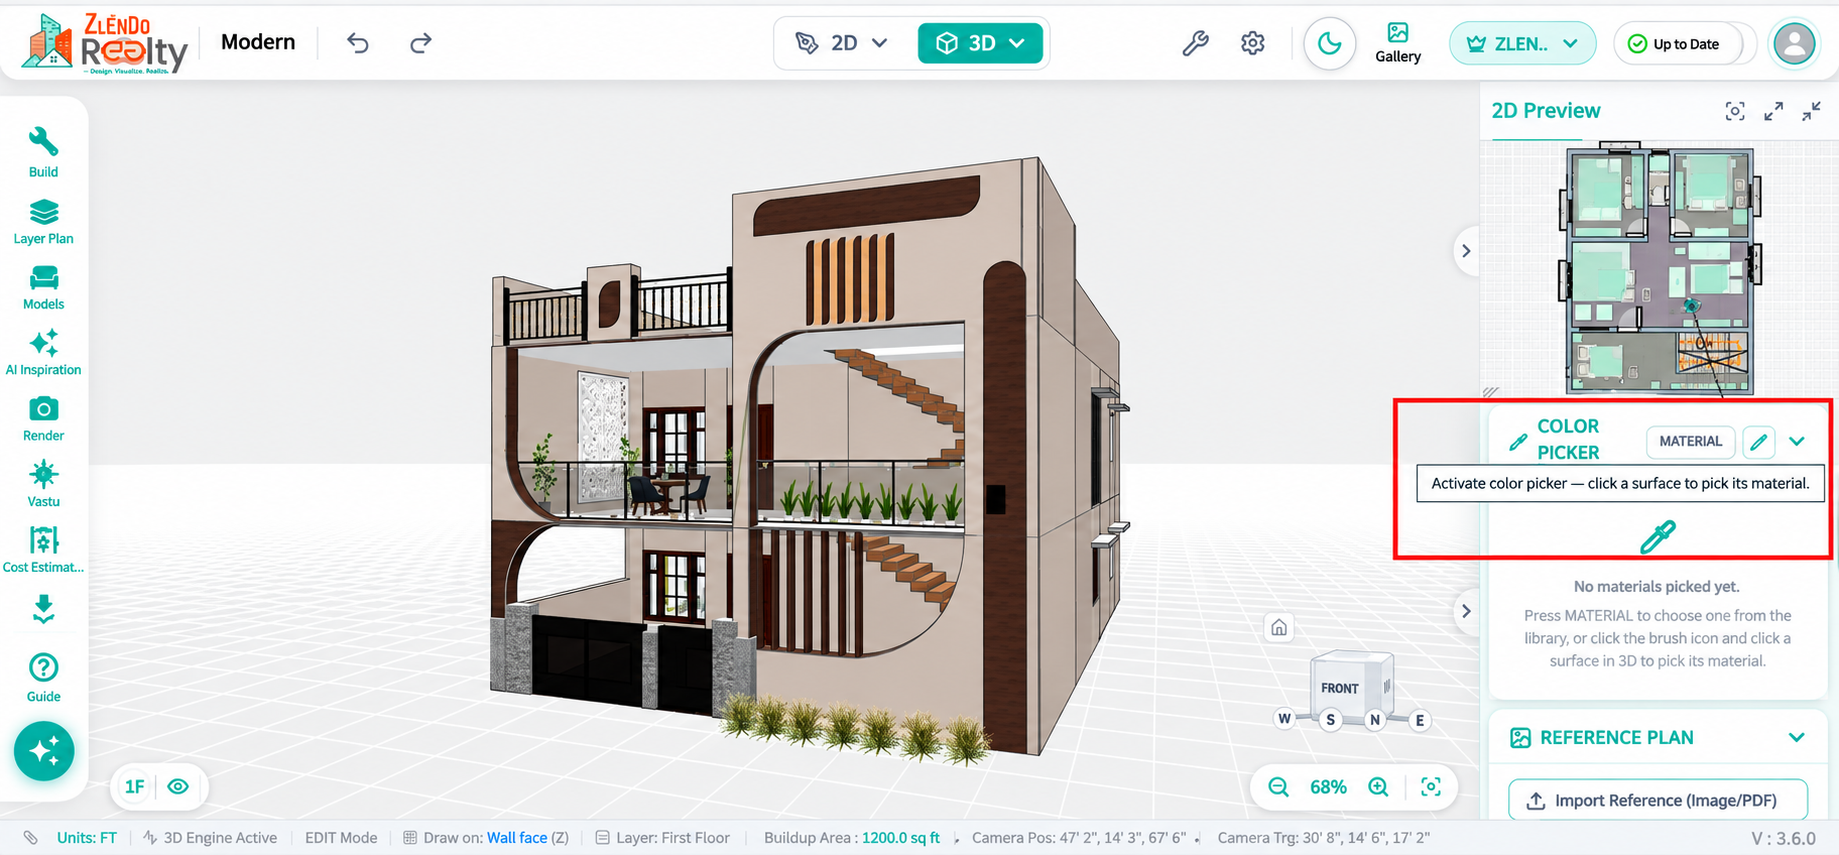The height and width of the screenshot is (855, 1839).
Task: Select the 2D Preview tab
Action: click(1546, 111)
